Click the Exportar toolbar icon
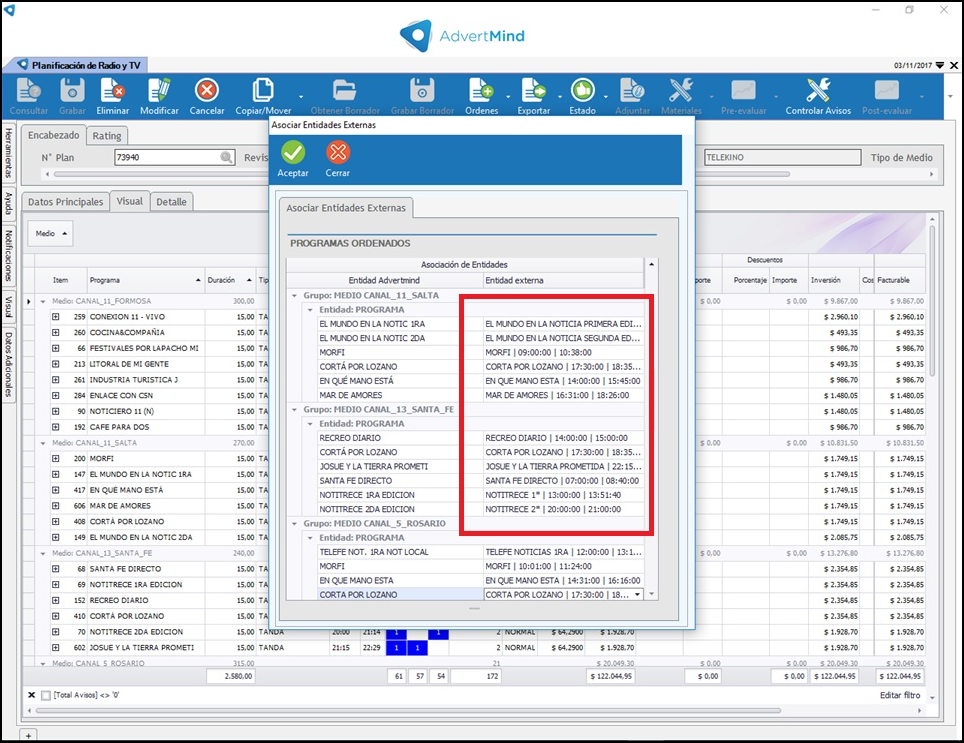Image resolution: width=964 pixels, height=743 pixels. pos(533,90)
